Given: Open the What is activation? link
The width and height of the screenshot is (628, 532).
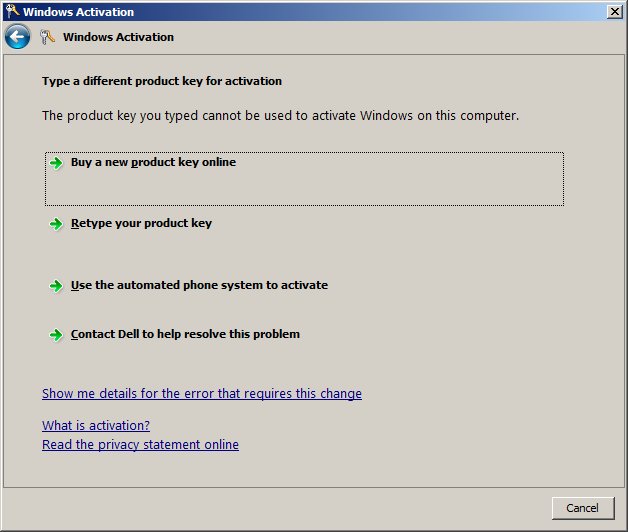Looking at the screenshot, I should (x=96, y=426).
